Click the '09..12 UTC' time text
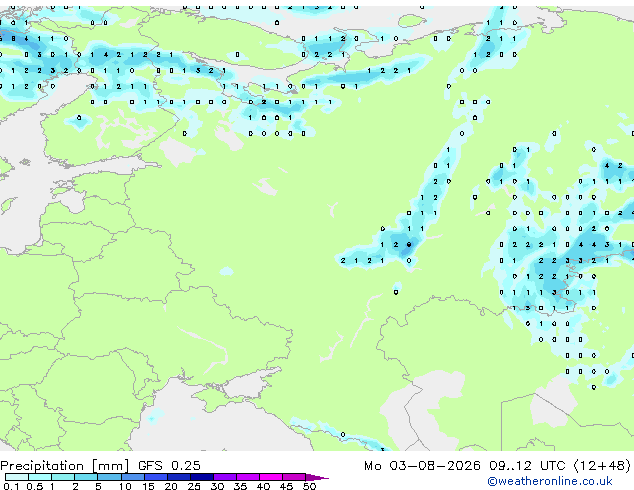The height and width of the screenshot is (490, 634). click(x=527, y=466)
